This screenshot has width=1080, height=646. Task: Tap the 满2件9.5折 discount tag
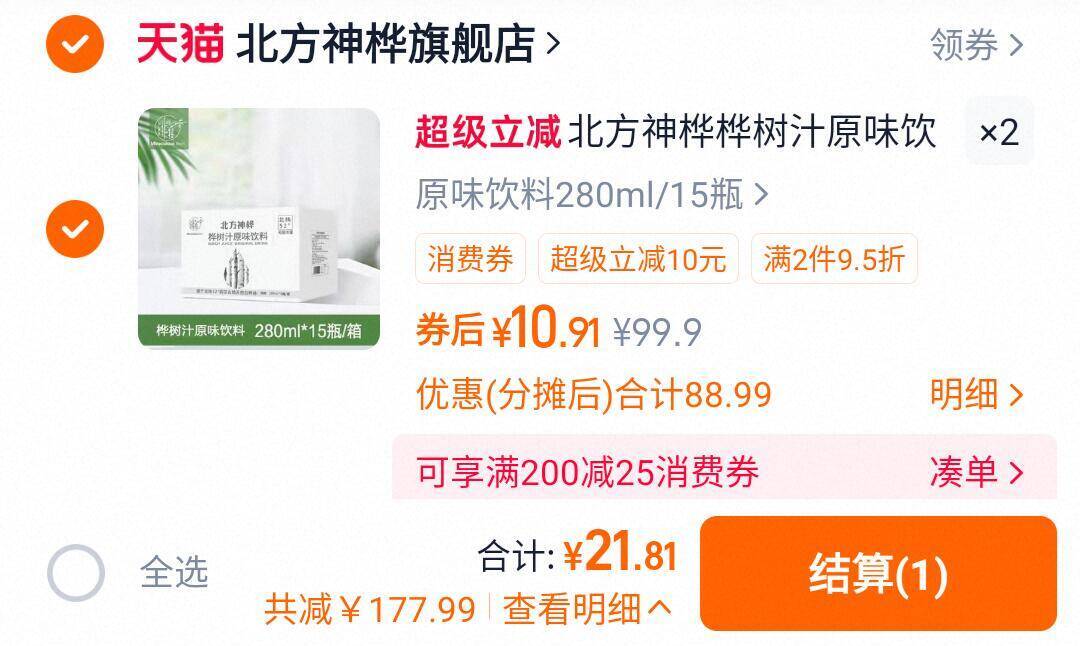(x=834, y=259)
